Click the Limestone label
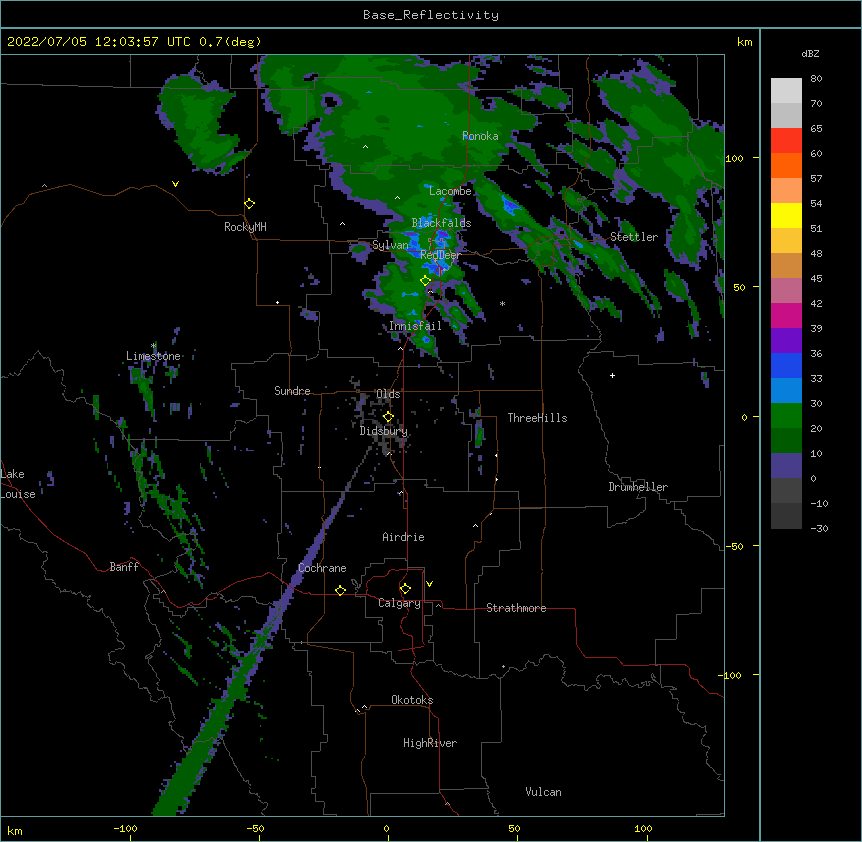 pyautogui.click(x=153, y=356)
